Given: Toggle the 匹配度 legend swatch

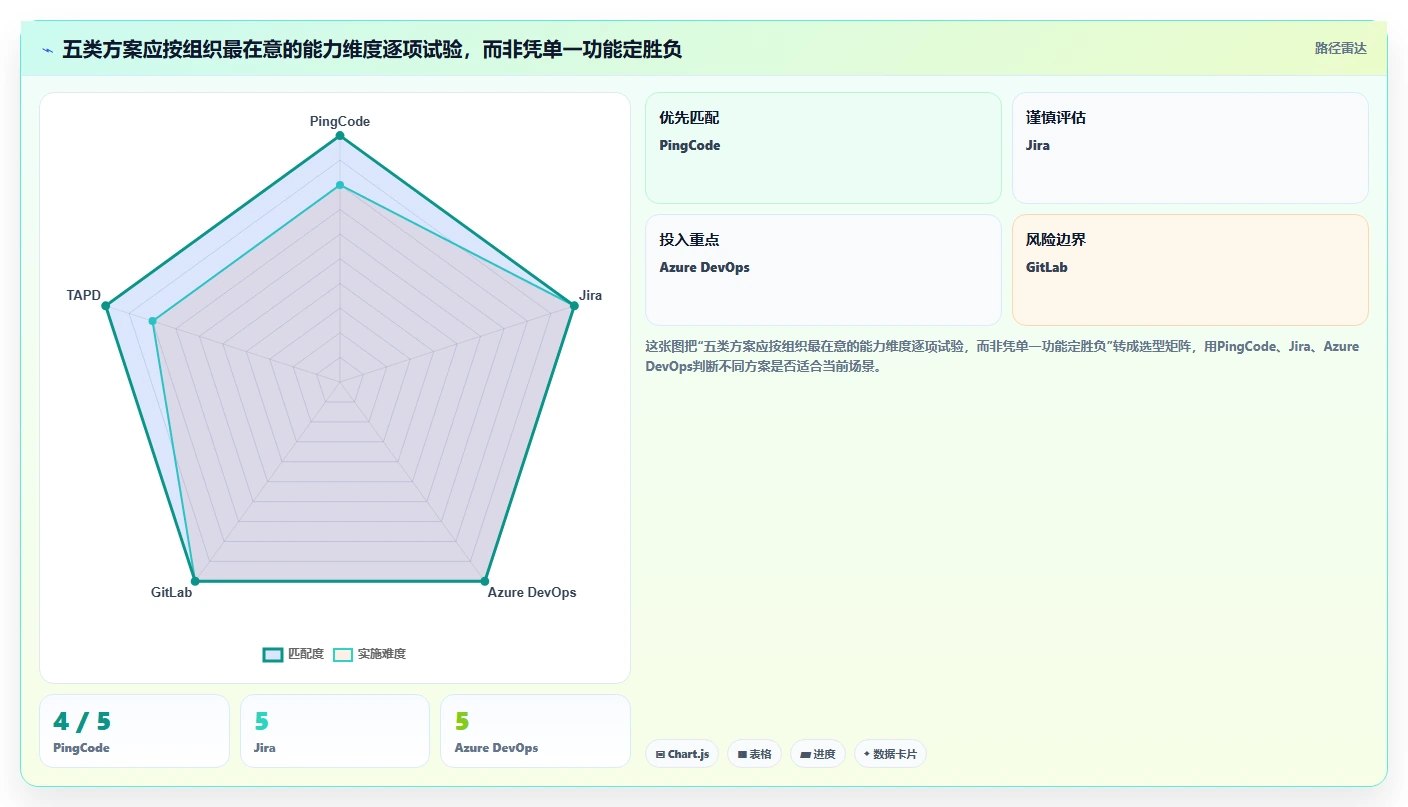Looking at the screenshot, I should [x=273, y=654].
